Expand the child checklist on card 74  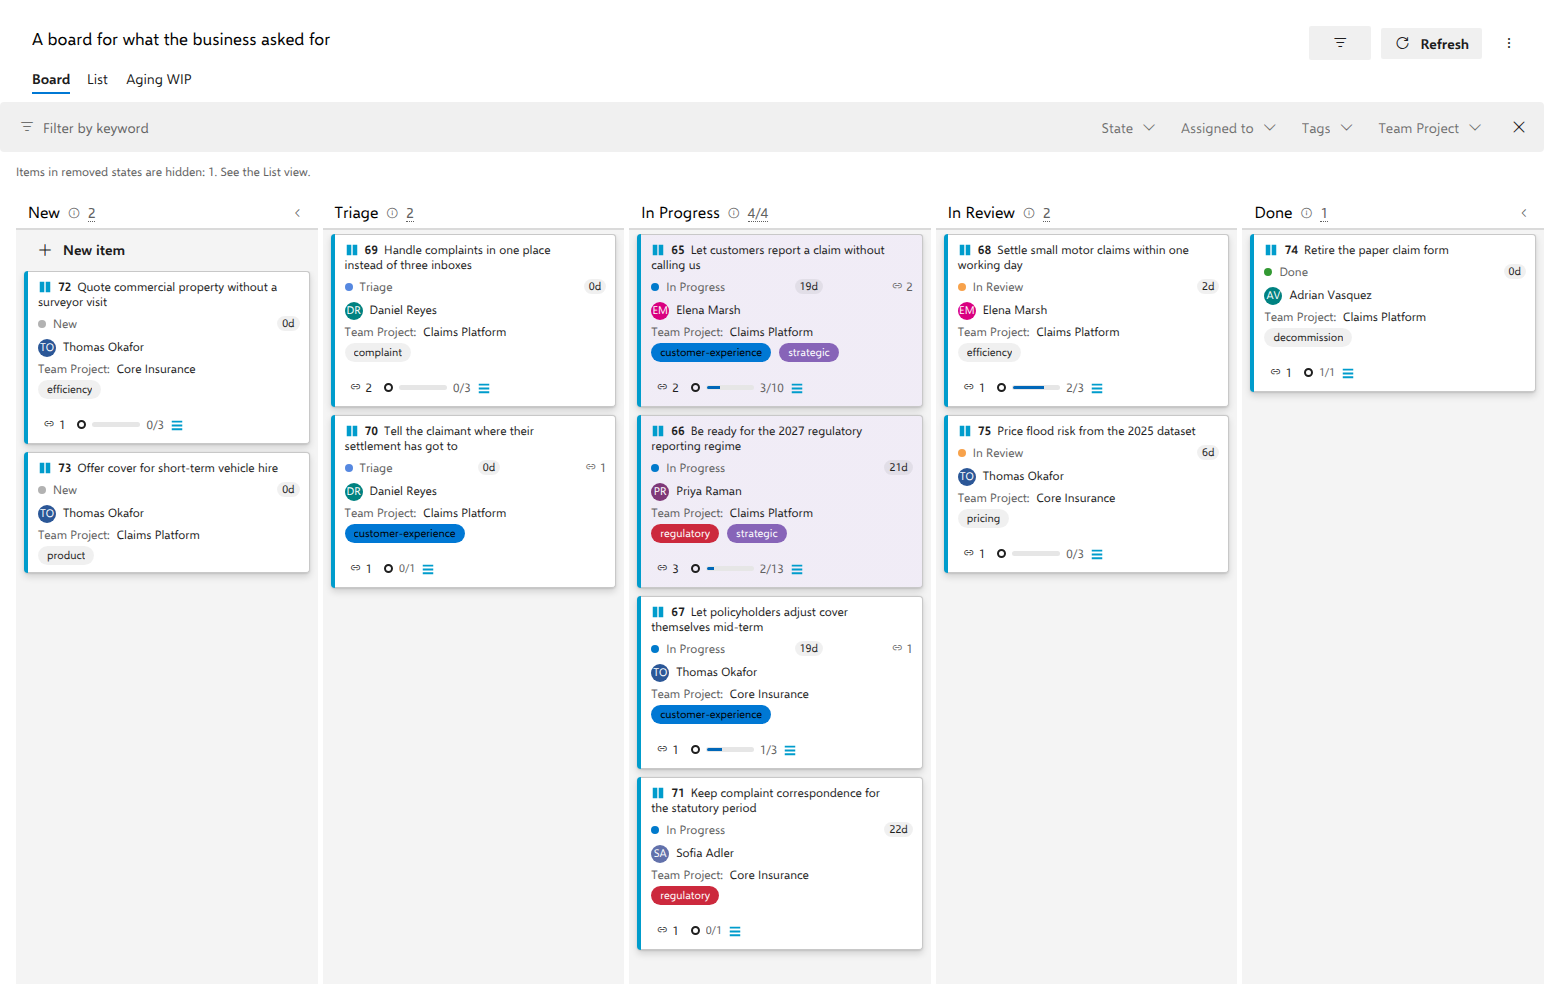pos(1348,373)
